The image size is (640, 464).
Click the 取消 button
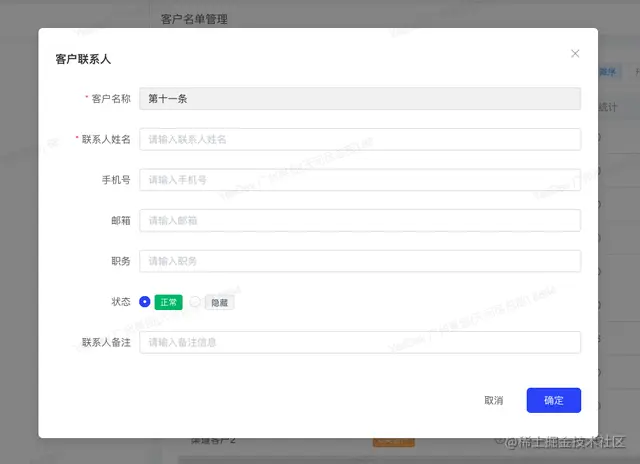click(493, 400)
